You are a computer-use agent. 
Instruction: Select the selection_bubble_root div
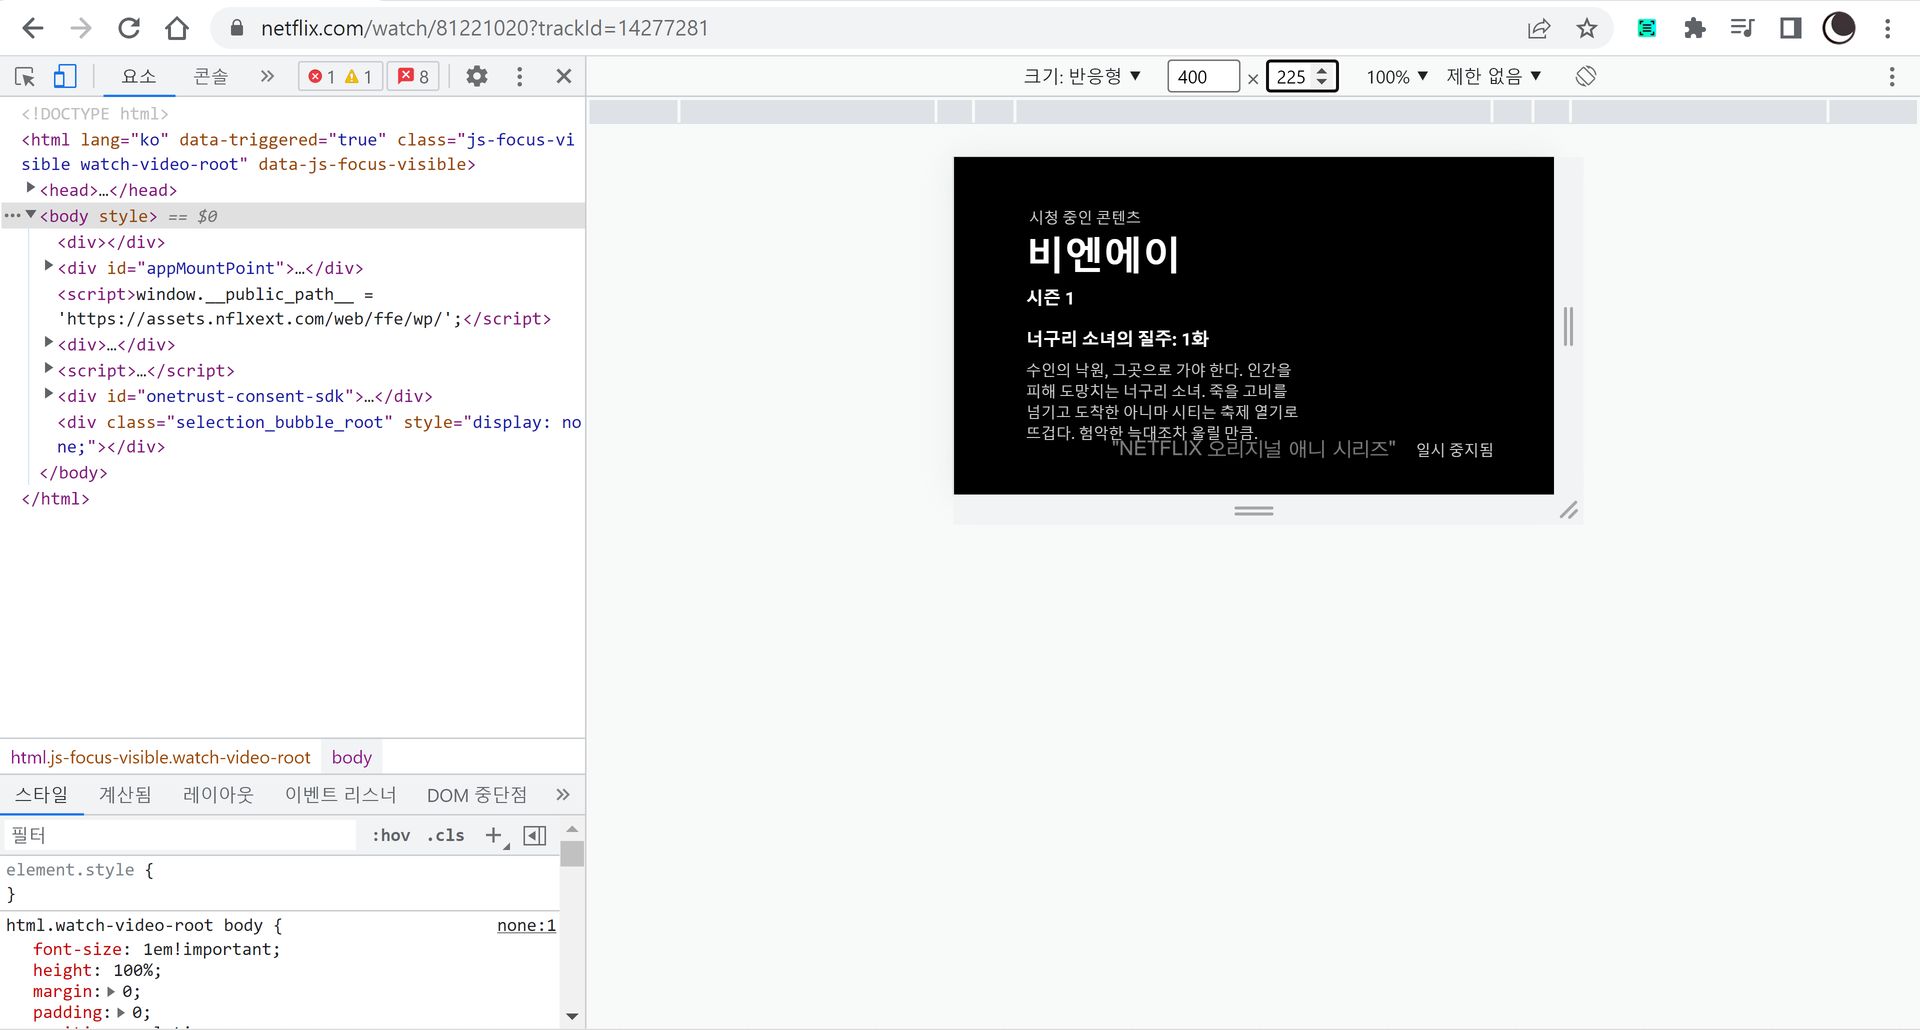319,434
